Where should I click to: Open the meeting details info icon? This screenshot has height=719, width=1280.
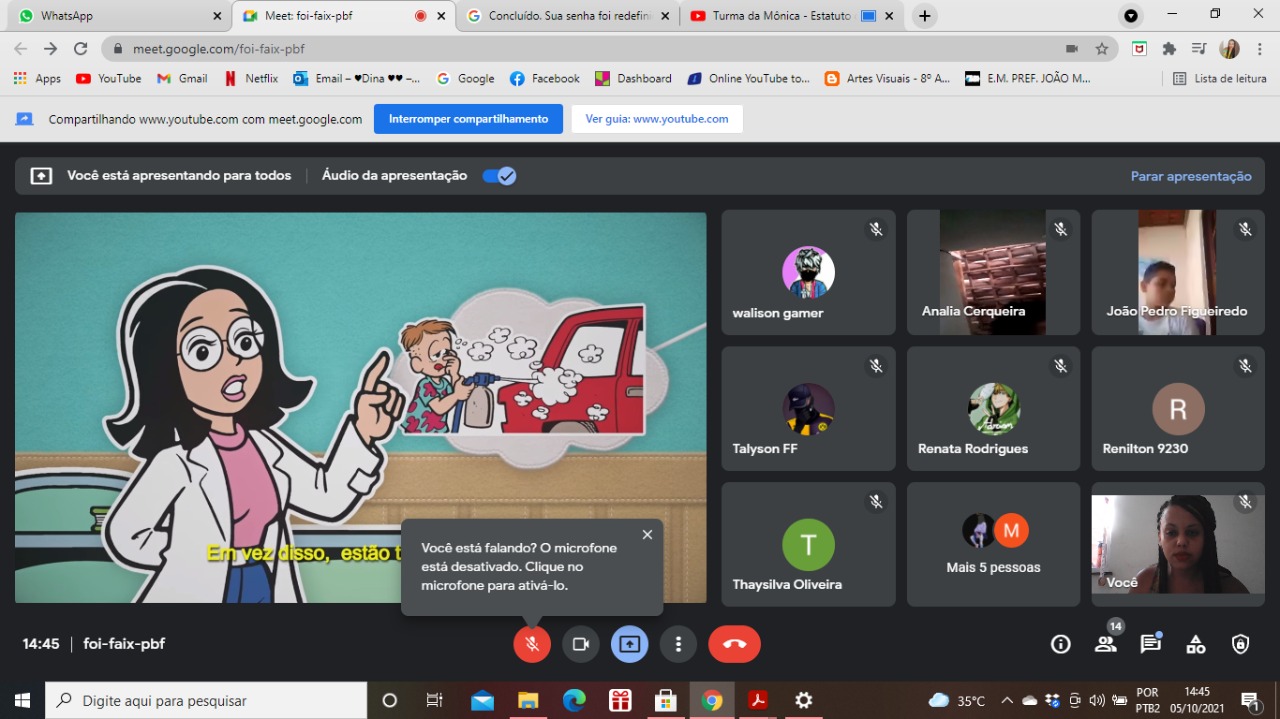[x=1061, y=644]
